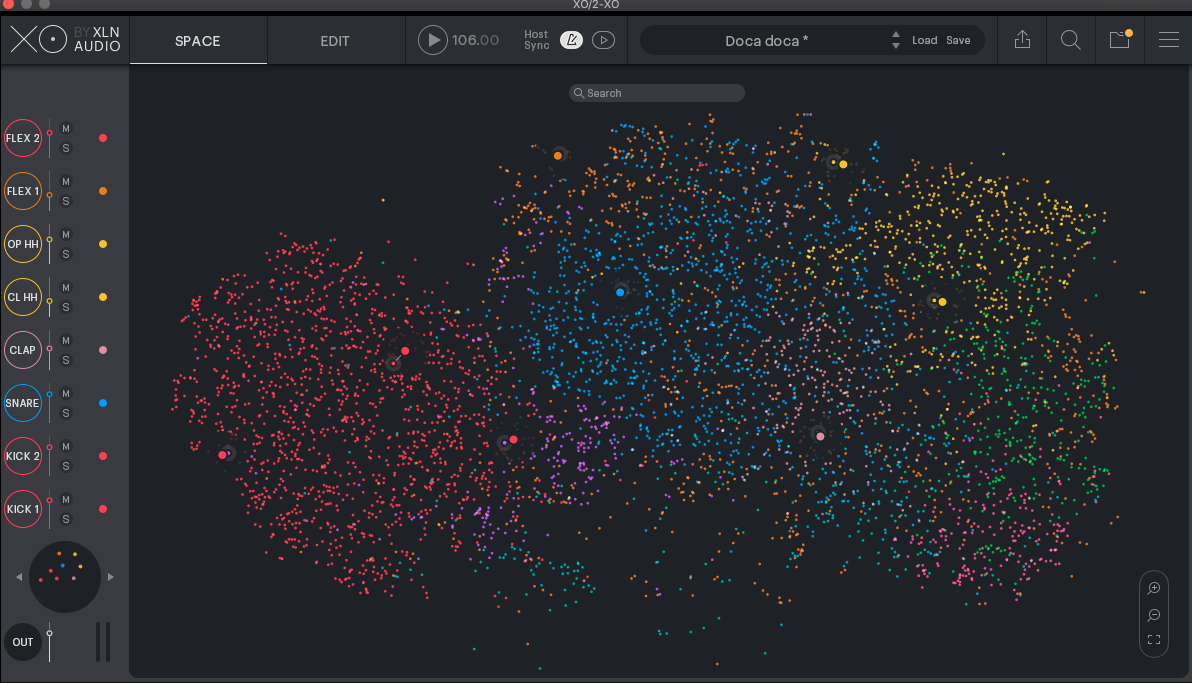Click the Save preset button
The image size is (1192, 683).
pyautogui.click(x=958, y=40)
